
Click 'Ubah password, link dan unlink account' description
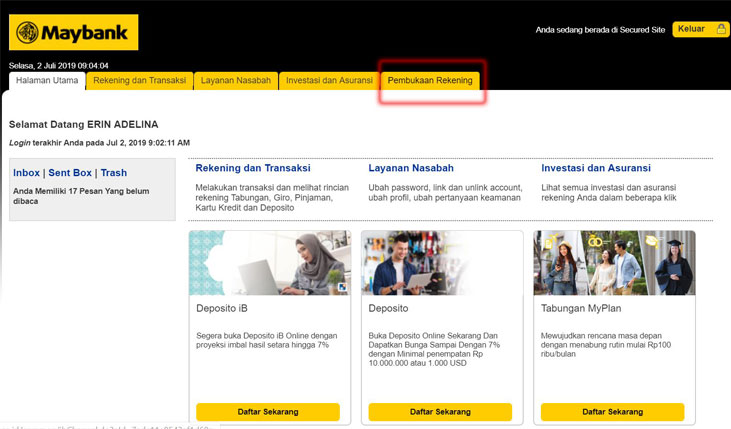[x=445, y=193]
